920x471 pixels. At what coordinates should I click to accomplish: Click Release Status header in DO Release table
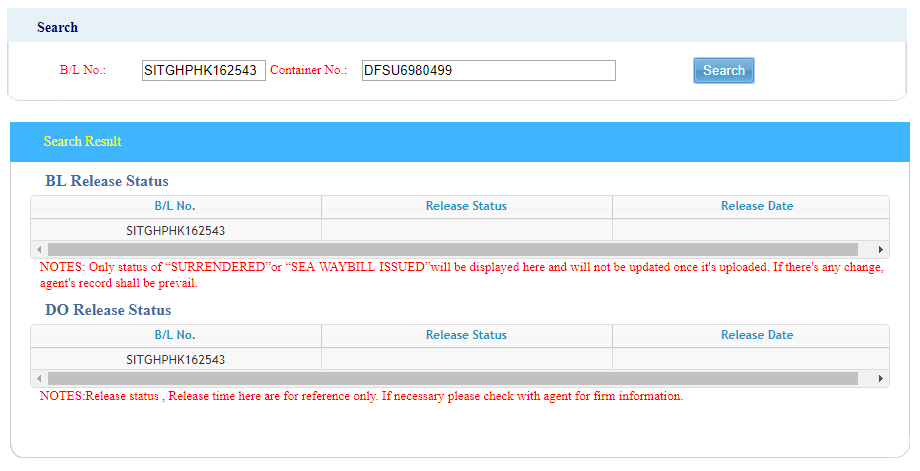tap(466, 335)
